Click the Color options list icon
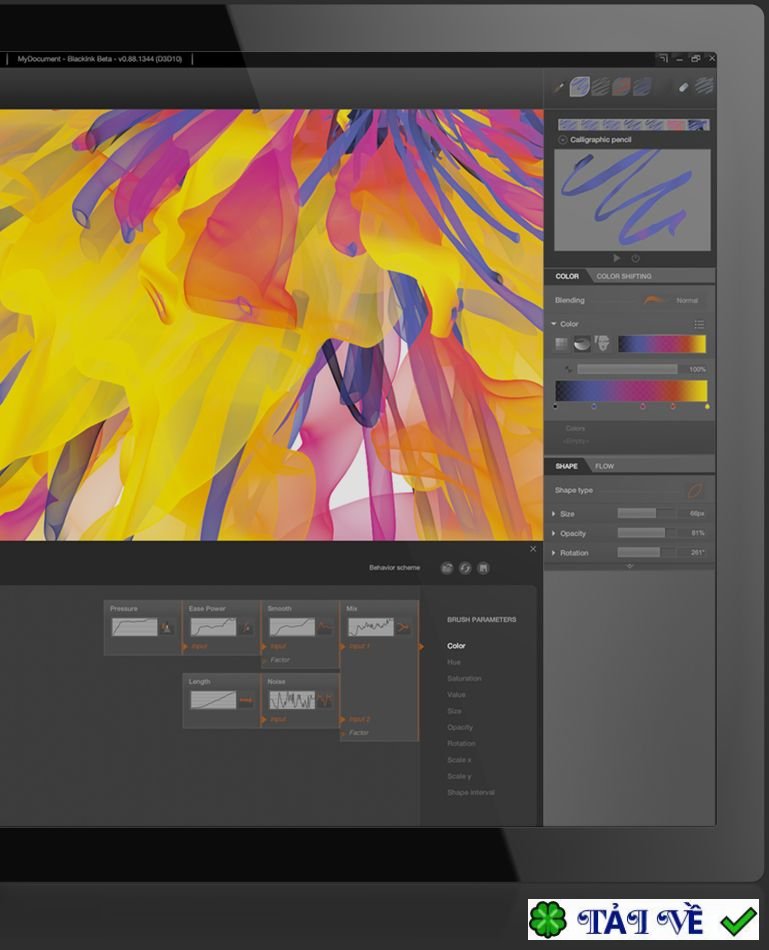This screenshot has height=950, width=769. (699, 324)
